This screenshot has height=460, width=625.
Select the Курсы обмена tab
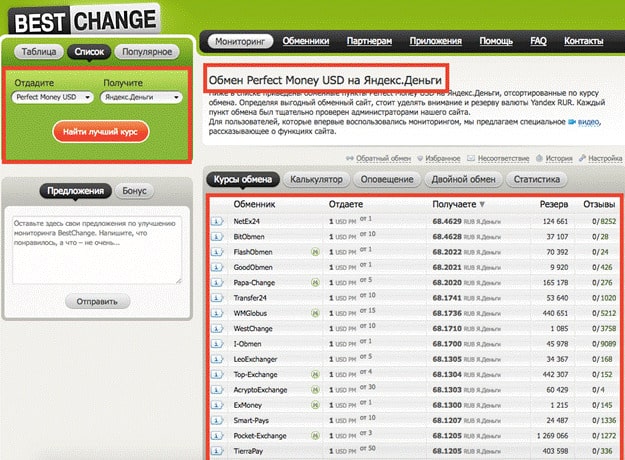(x=243, y=179)
